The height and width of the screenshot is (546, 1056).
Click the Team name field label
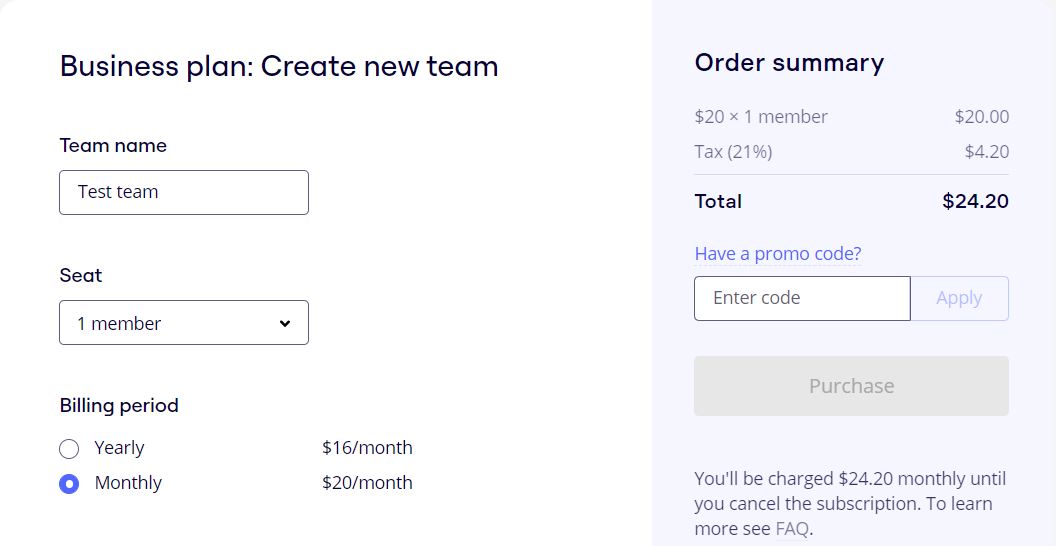point(113,146)
